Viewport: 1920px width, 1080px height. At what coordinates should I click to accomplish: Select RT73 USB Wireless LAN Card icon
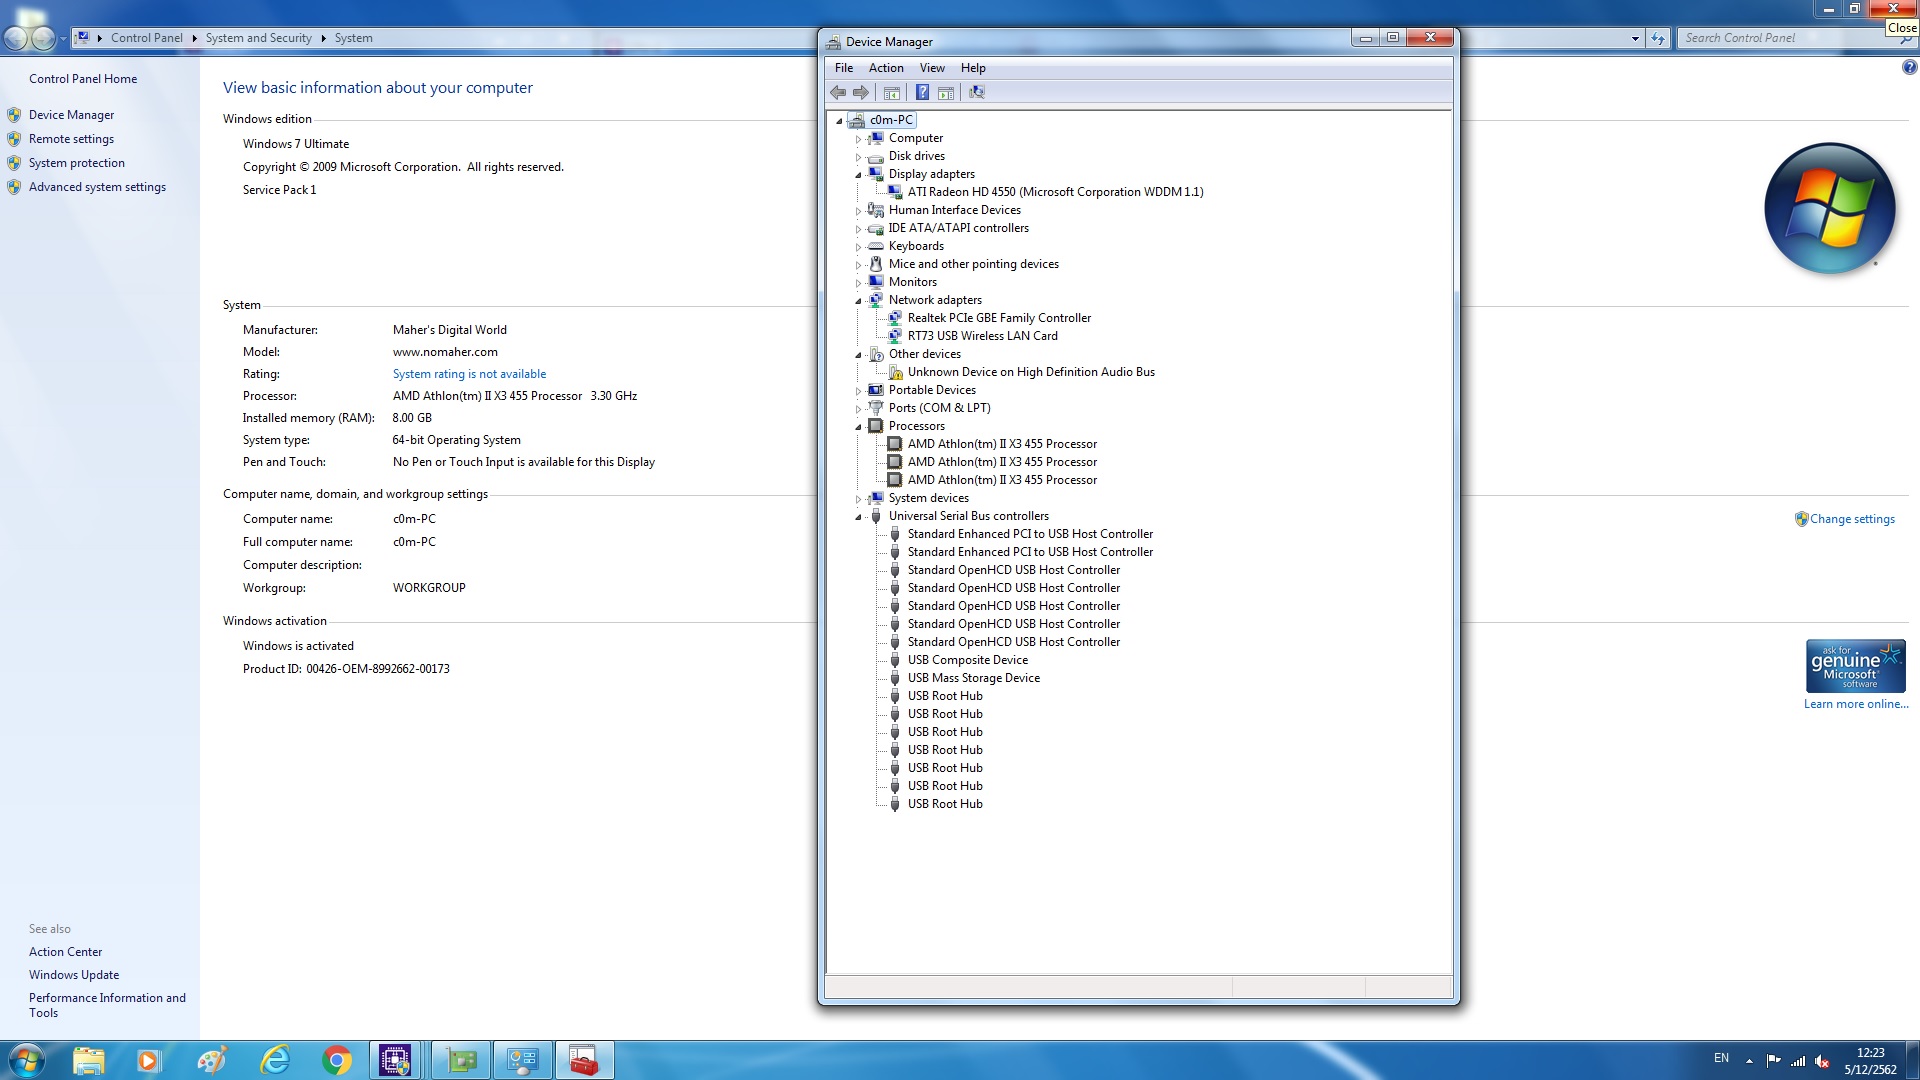(x=895, y=336)
